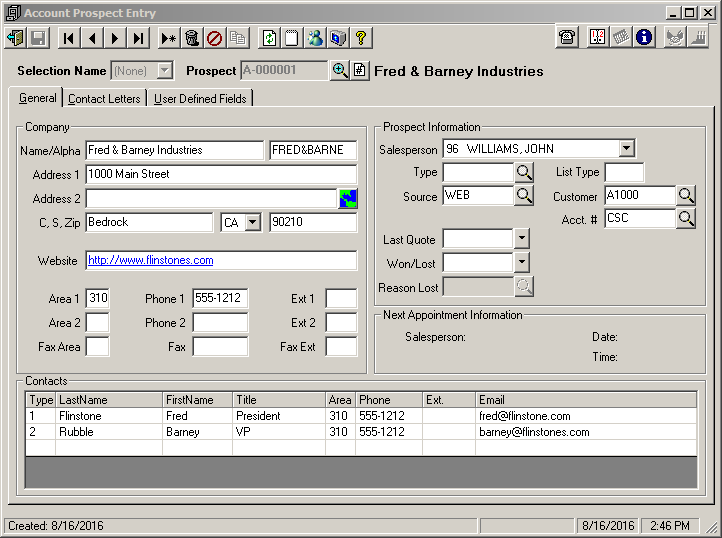The height and width of the screenshot is (538, 722).
Task: Click the Acct. # field CSC
Action: pyautogui.click(x=640, y=218)
